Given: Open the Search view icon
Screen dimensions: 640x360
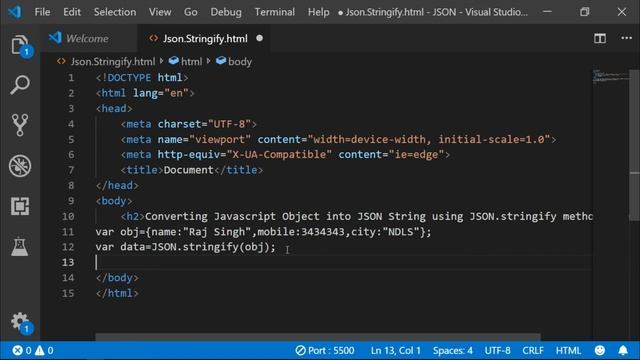Looking at the screenshot, I should [x=20, y=85].
